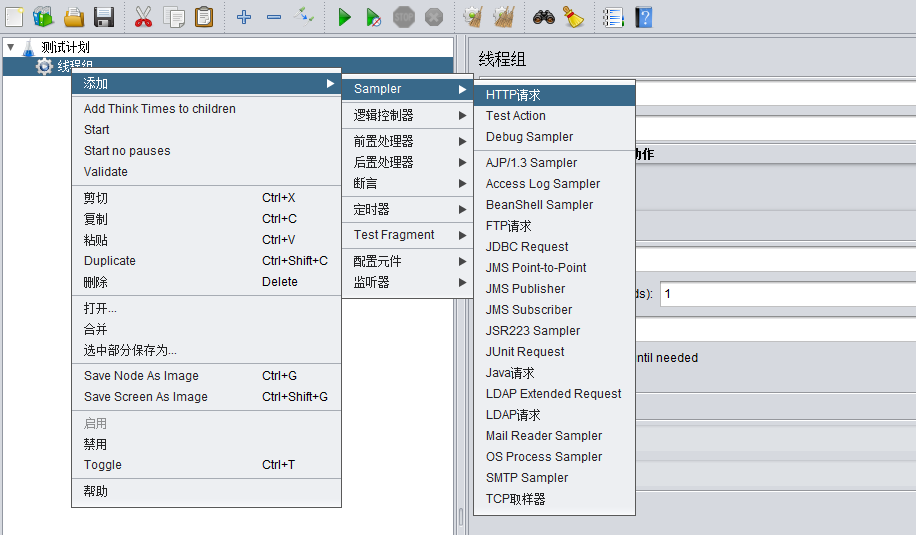This screenshot has width=916, height=535.
Task: Click the Open file folder icon
Action: click(x=74, y=17)
